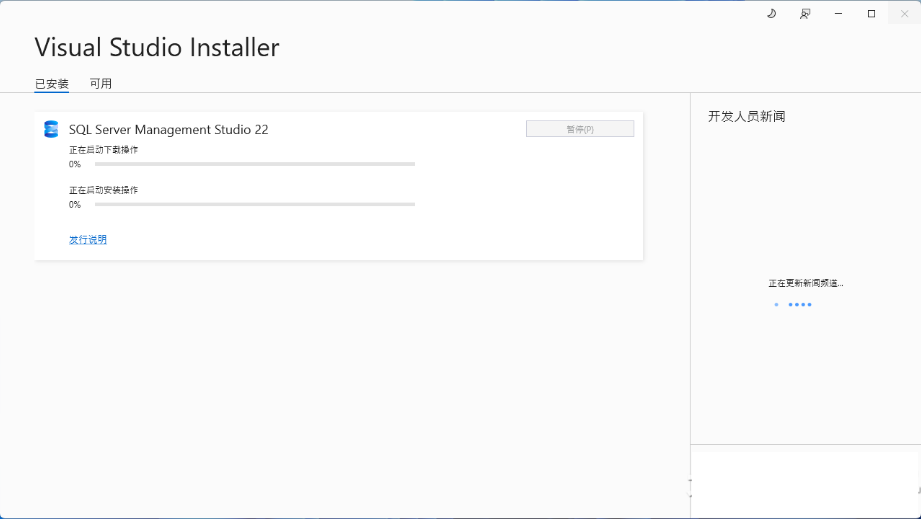Click the 0% install percentage label
921x520 pixels.
[75, 205]
